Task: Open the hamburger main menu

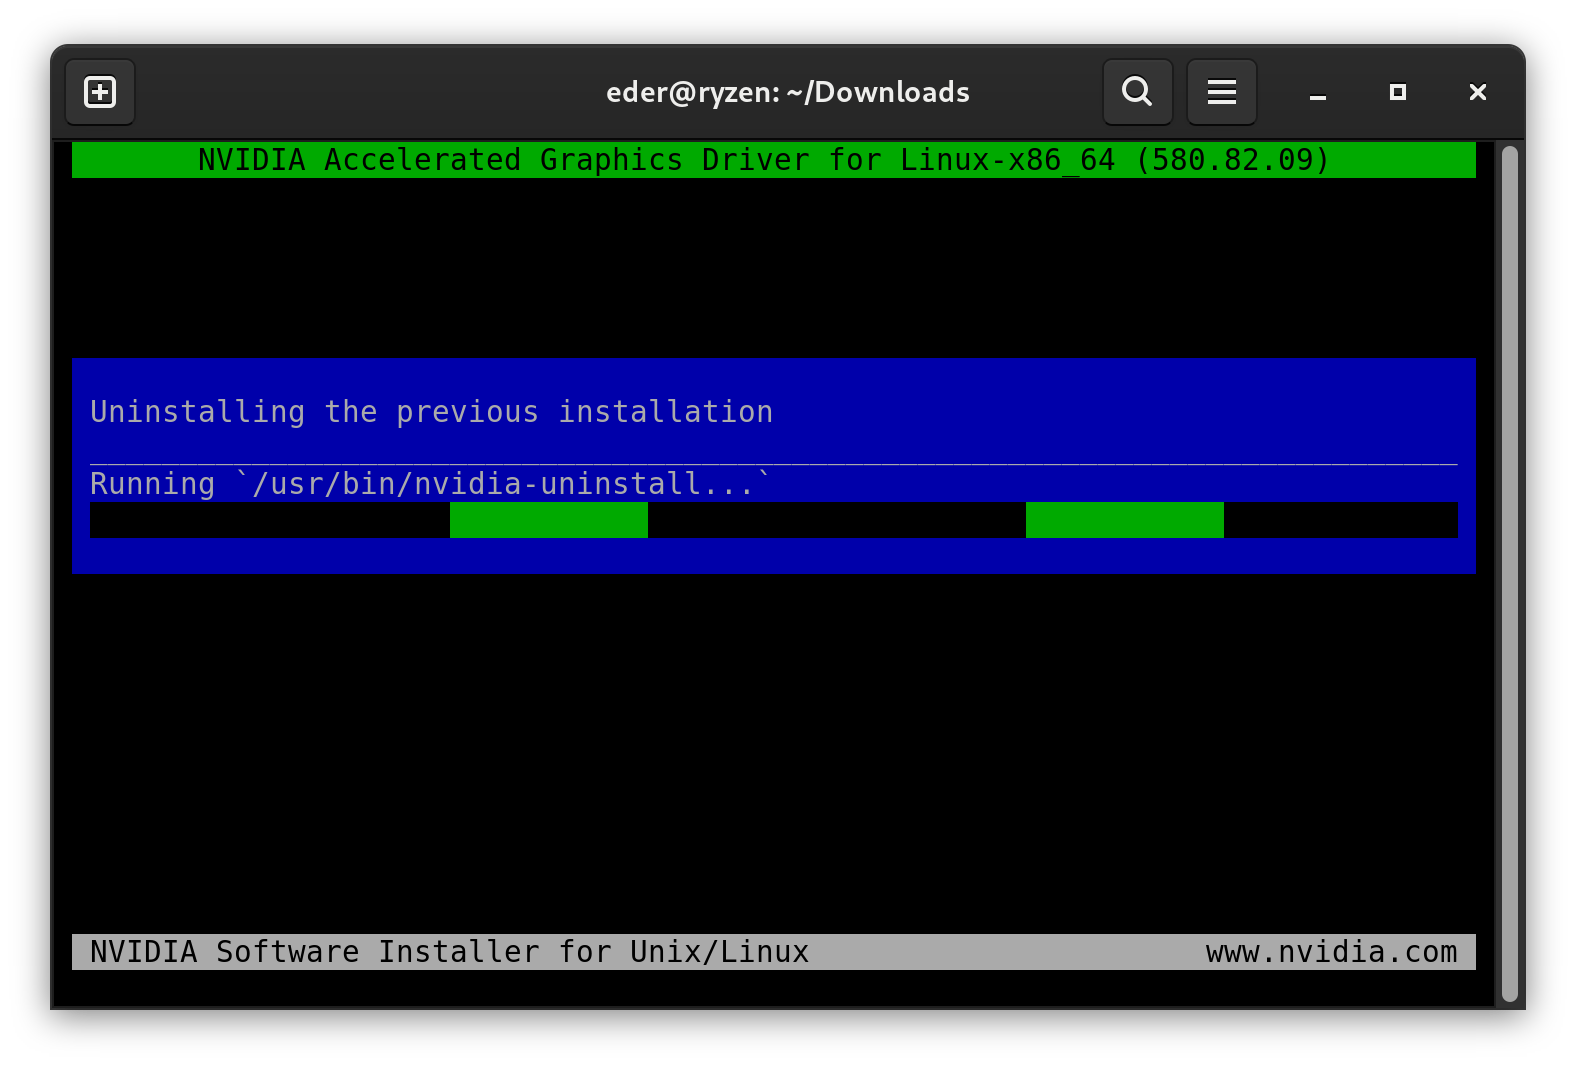Action: point(1221,92)
